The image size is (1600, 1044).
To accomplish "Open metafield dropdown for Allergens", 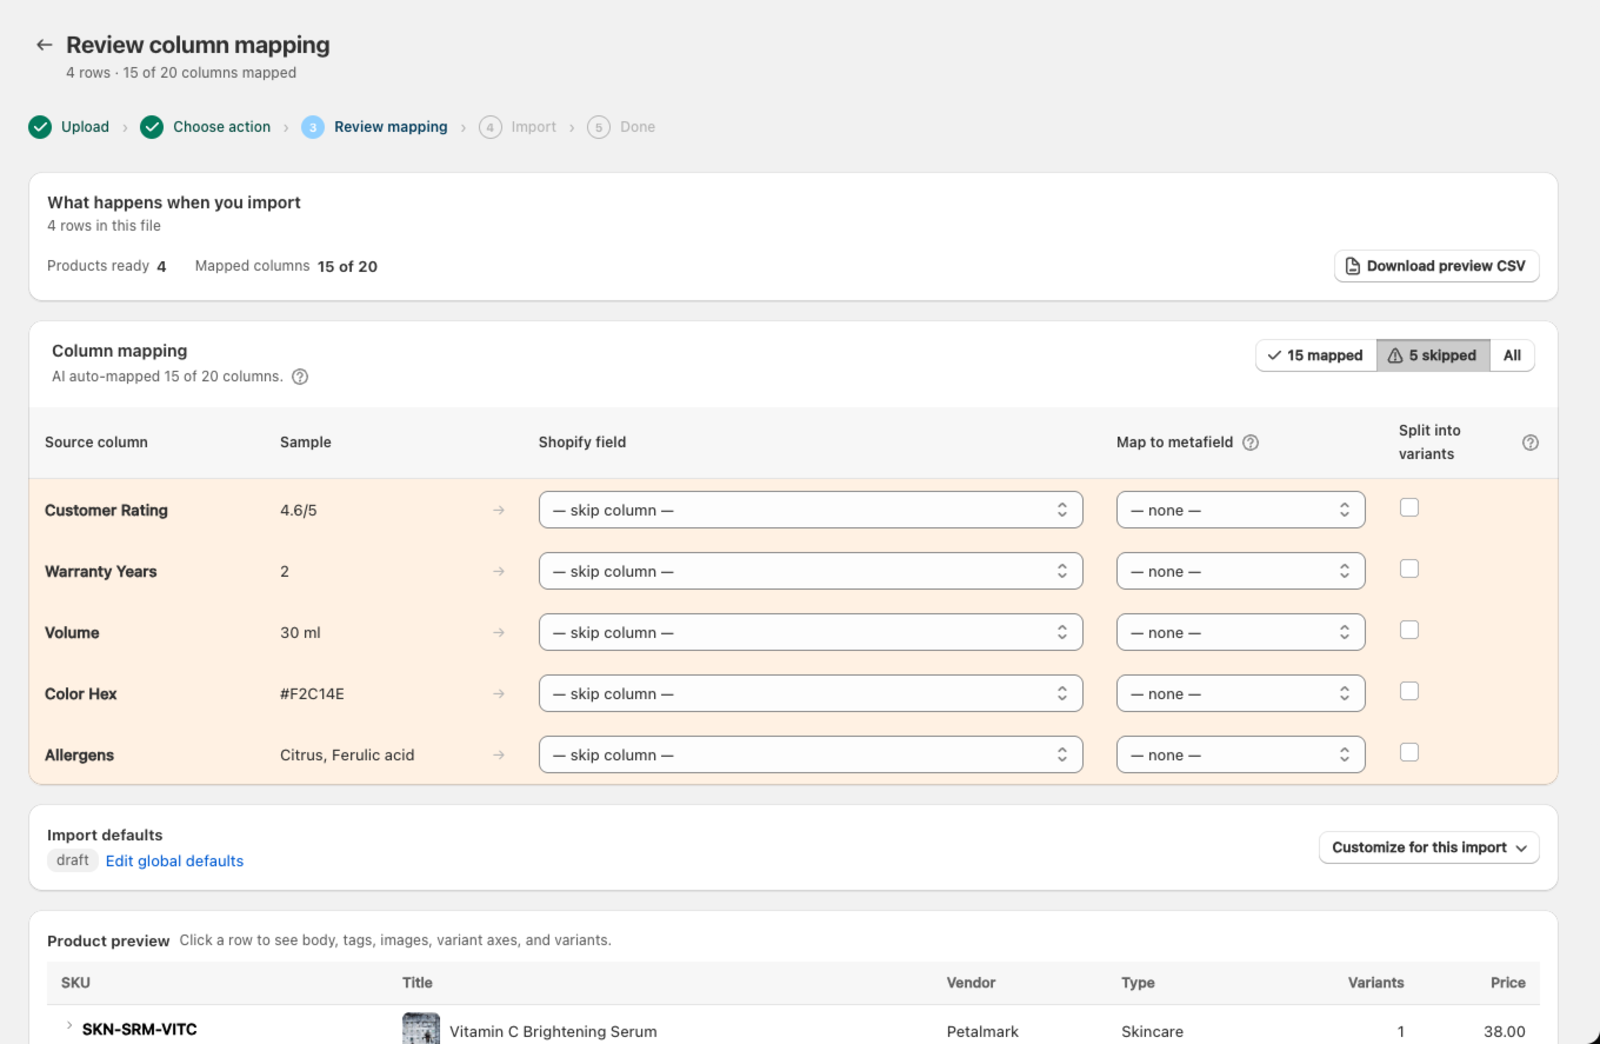I will coord(1241,754).
